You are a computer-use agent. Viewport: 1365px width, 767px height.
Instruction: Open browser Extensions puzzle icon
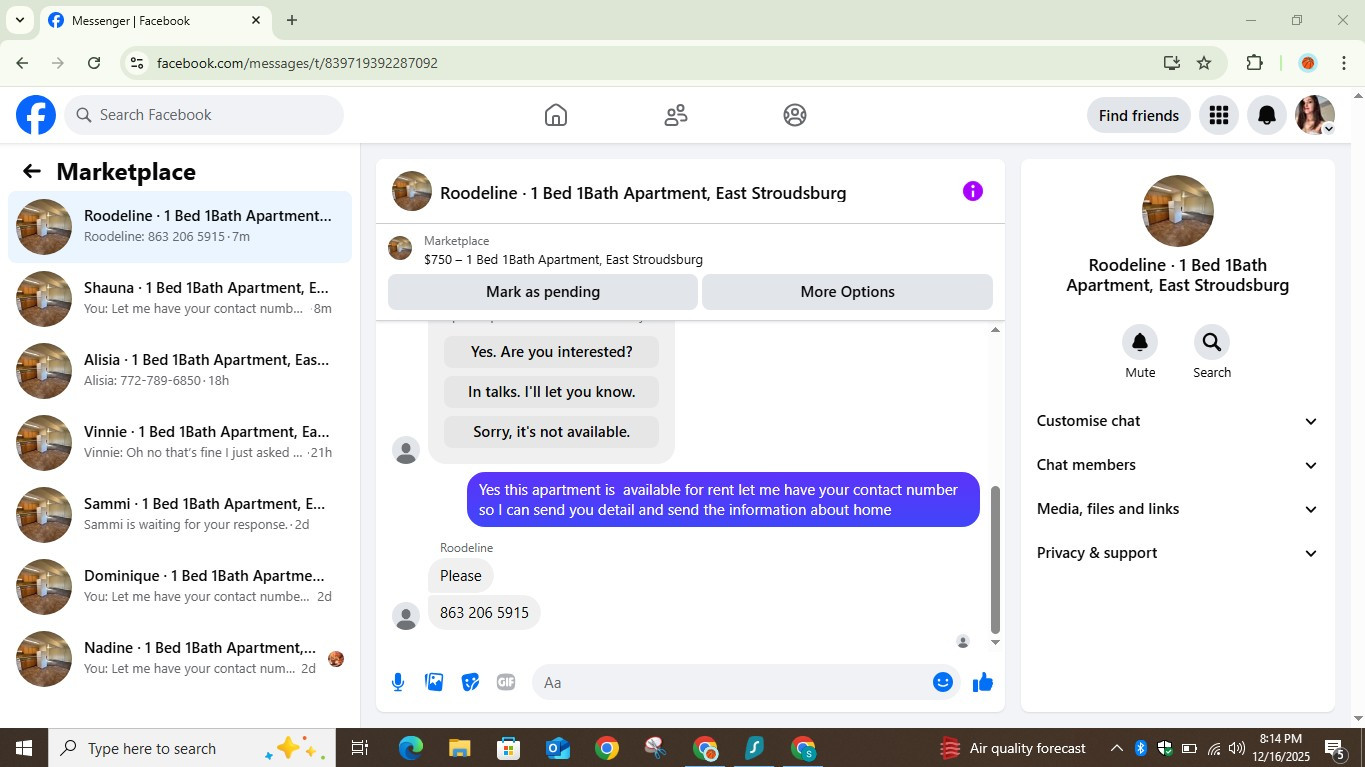pyautogui.click(x=1254, y=63)
